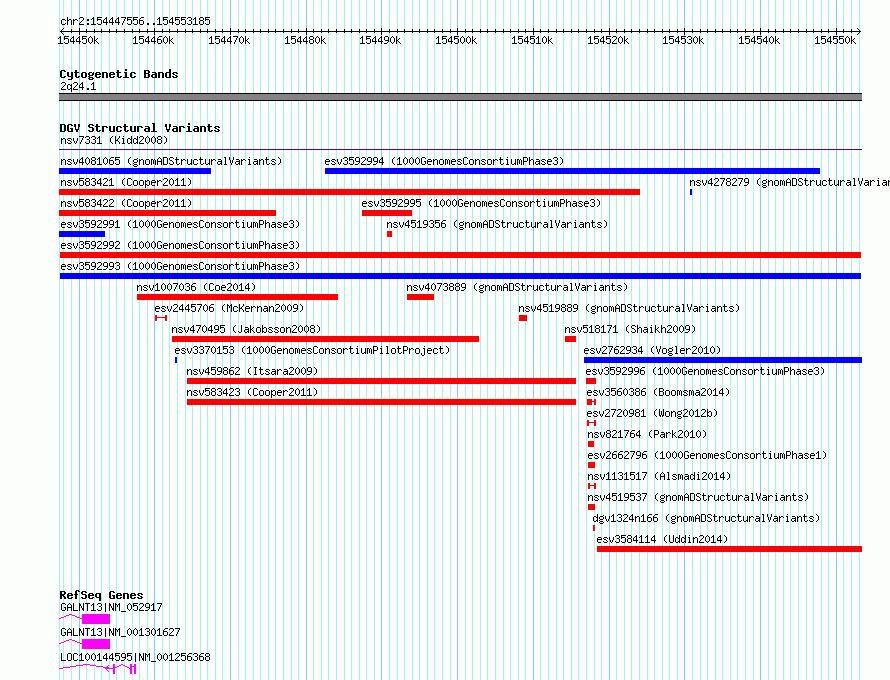Open the nsv4073889 gnomAD variant label
Screen dimensions: 890x680
tap(517, 287)
